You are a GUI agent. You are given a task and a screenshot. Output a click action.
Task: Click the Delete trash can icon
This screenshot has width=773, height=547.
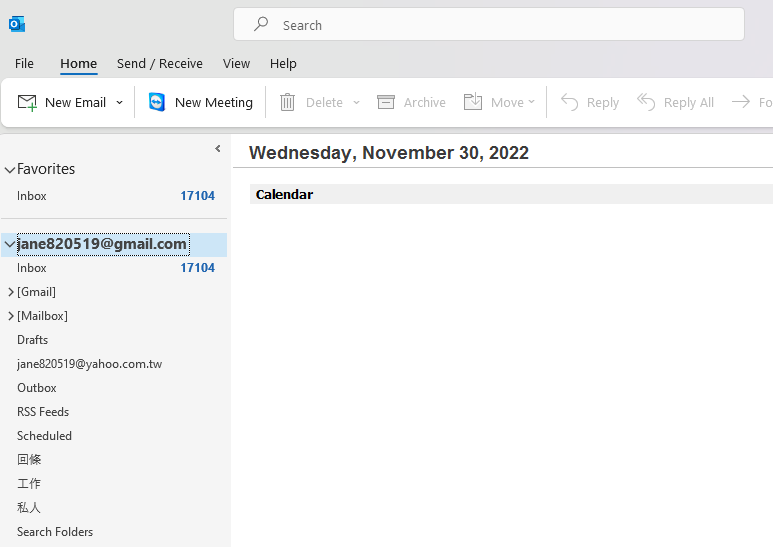coord(288,102)
